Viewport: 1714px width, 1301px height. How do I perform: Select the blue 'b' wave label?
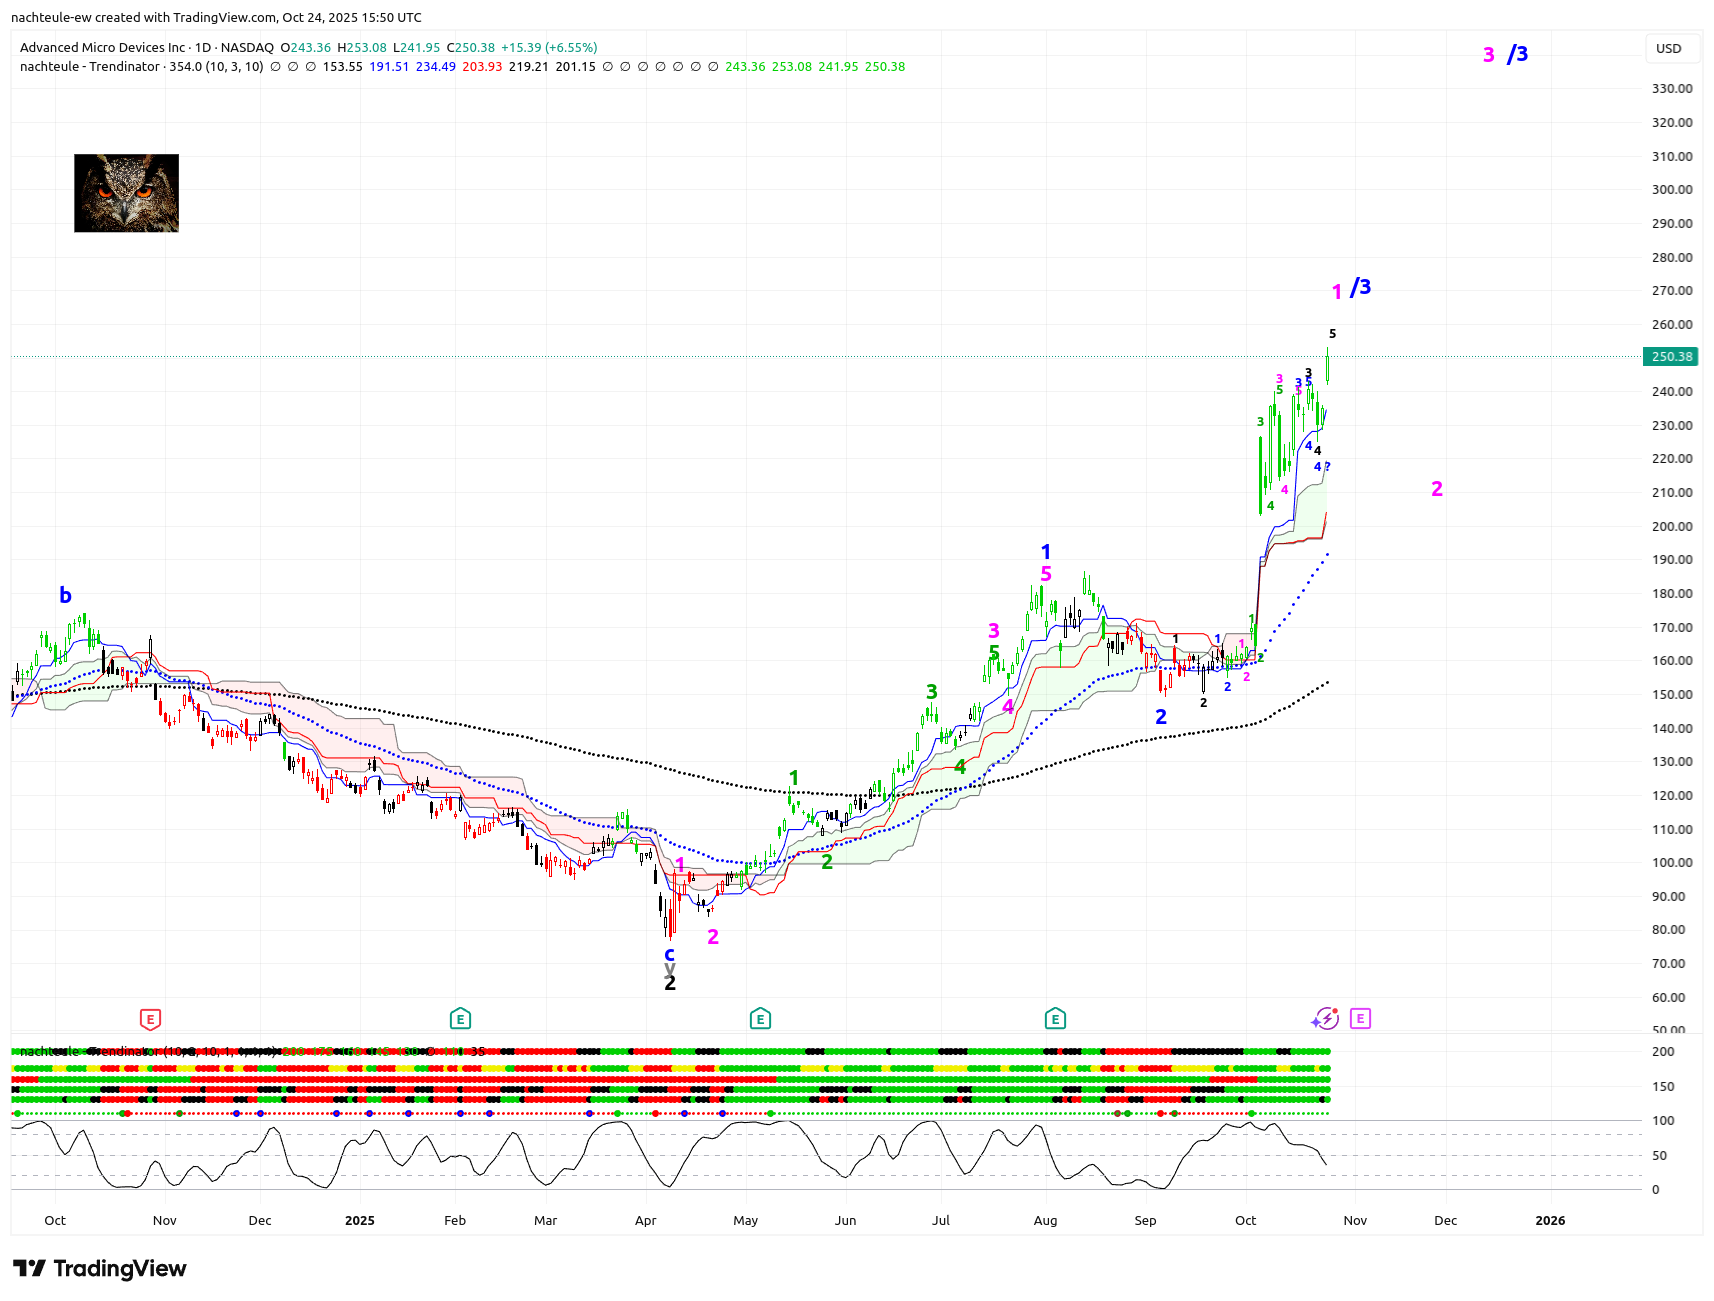point(65,595)
